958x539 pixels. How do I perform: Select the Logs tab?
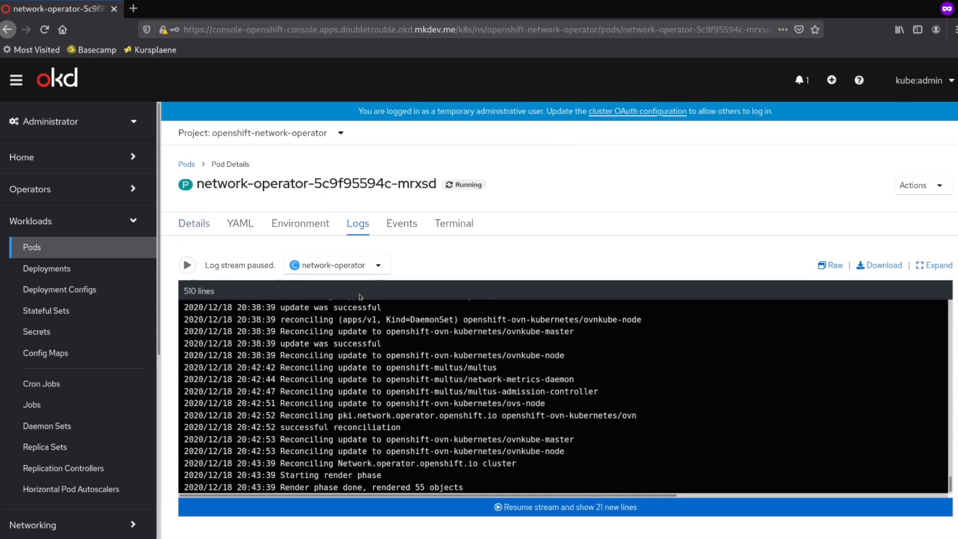pos(357,223)
